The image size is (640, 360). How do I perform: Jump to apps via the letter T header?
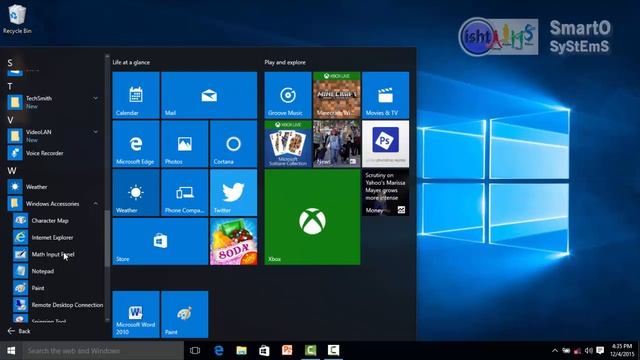point(10,86)
